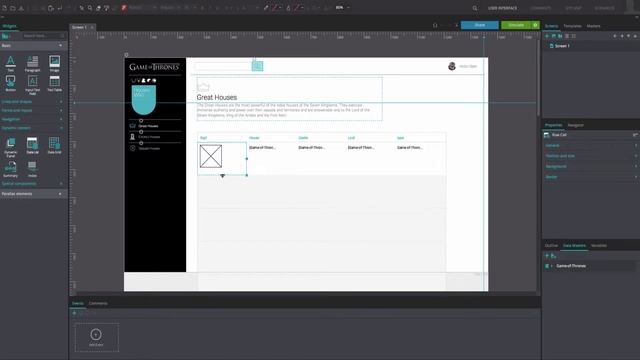Expand the Forms and inputs section
The height and width of the screenshot is (360, 640).
pos(61,111)
